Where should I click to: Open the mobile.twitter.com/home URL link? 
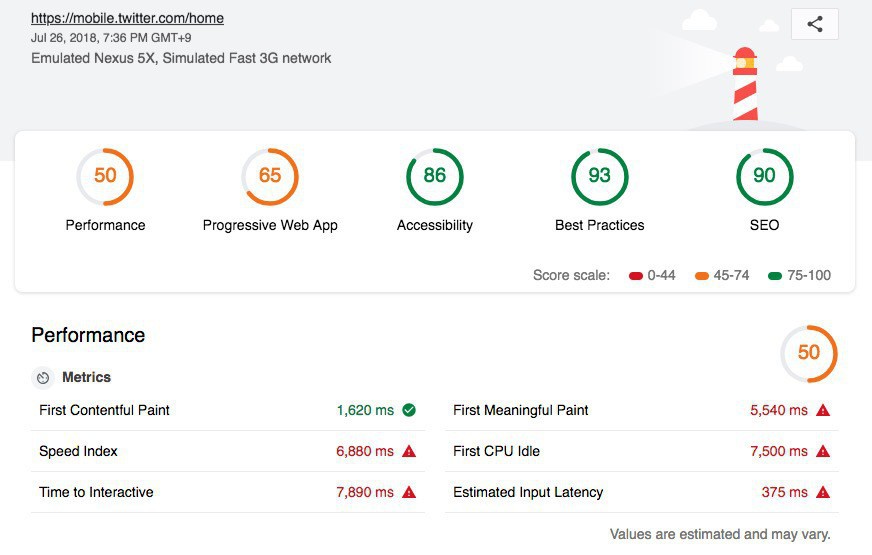[127, 18]
